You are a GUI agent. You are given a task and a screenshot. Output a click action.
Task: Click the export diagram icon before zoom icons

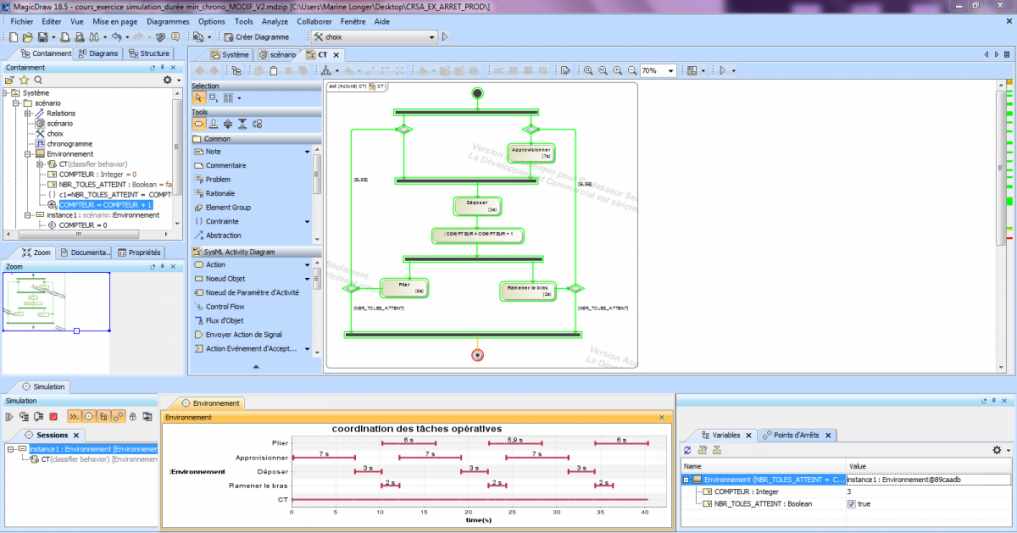coord(565,70)
